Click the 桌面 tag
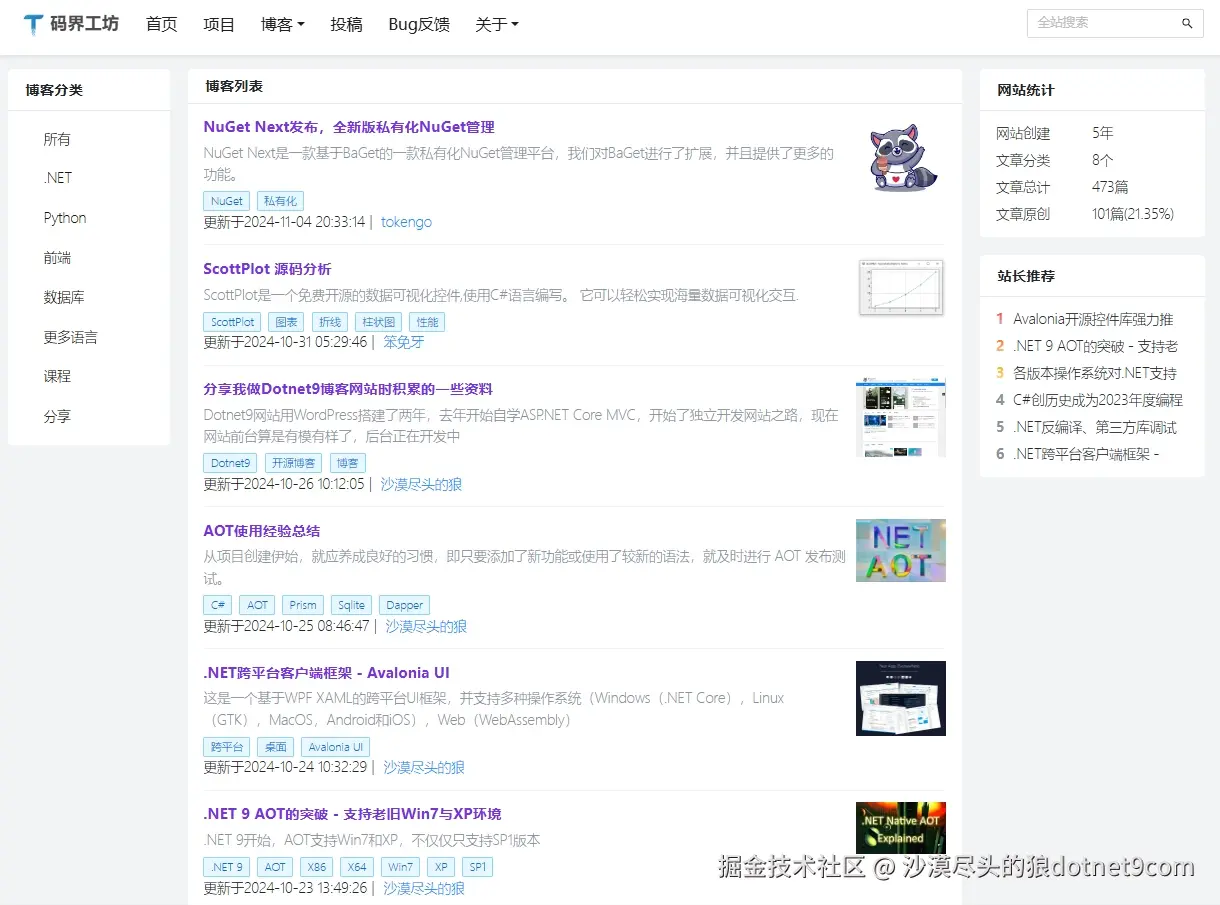1220x905 pixels. (276, 747)
